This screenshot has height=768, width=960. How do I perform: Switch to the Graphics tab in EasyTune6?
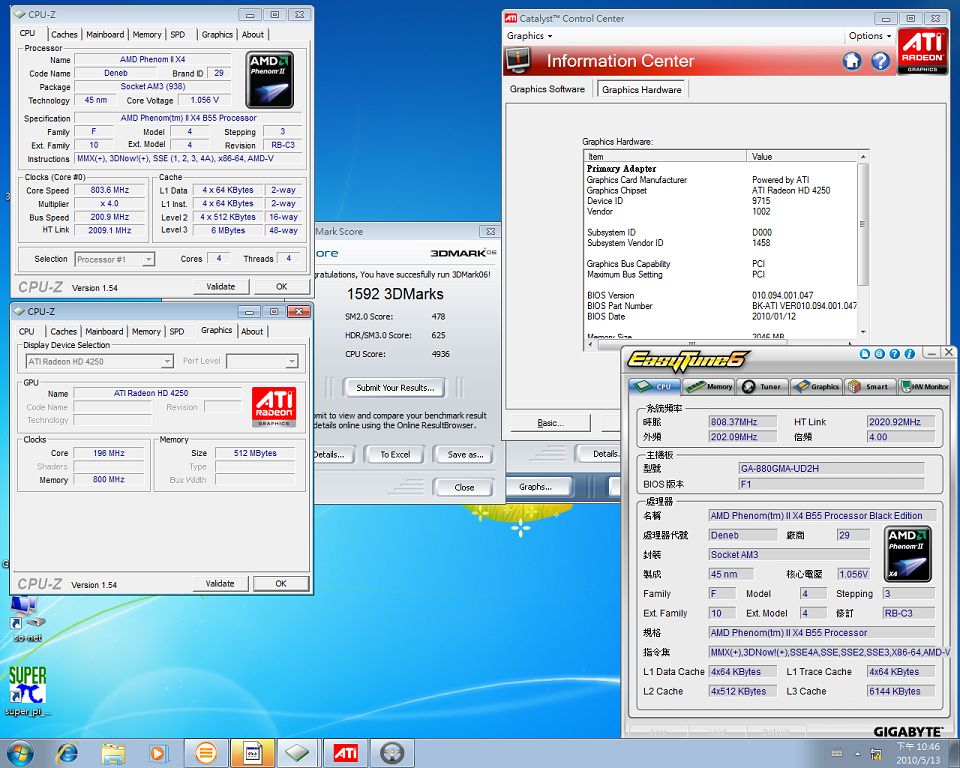tap(817, 386)
